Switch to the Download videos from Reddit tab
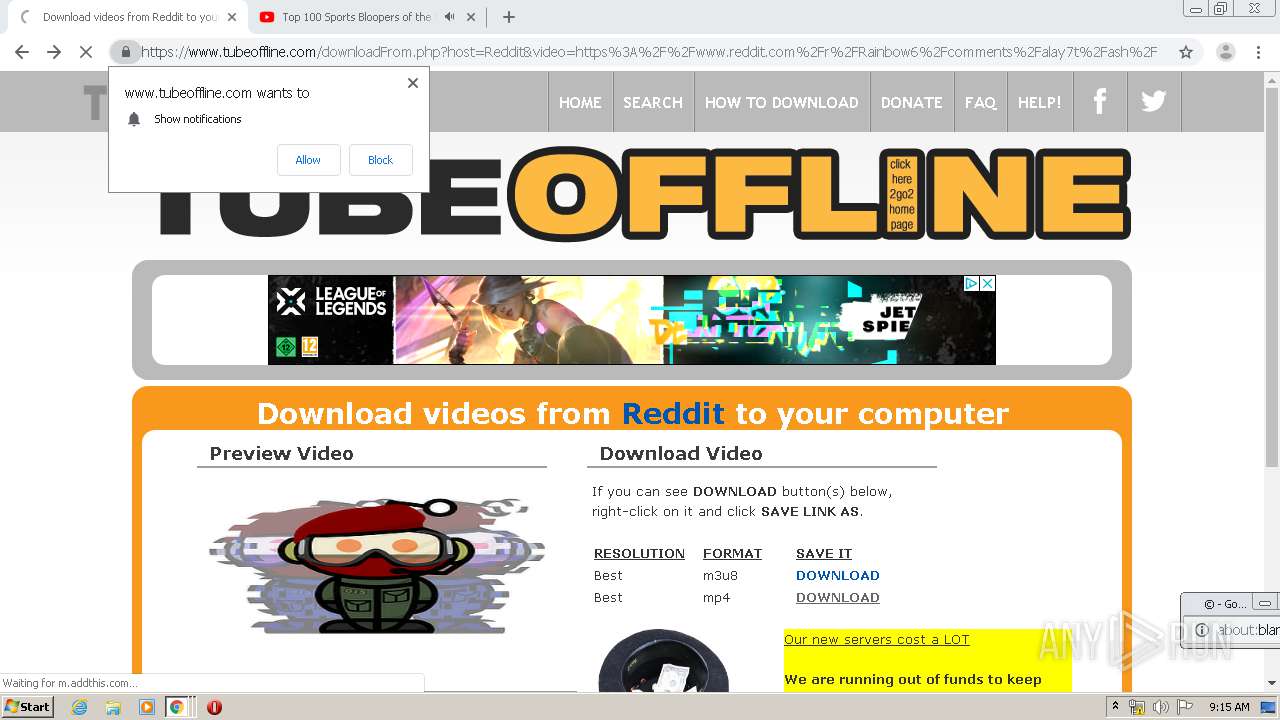1280x720 pixels. point(125,17)
